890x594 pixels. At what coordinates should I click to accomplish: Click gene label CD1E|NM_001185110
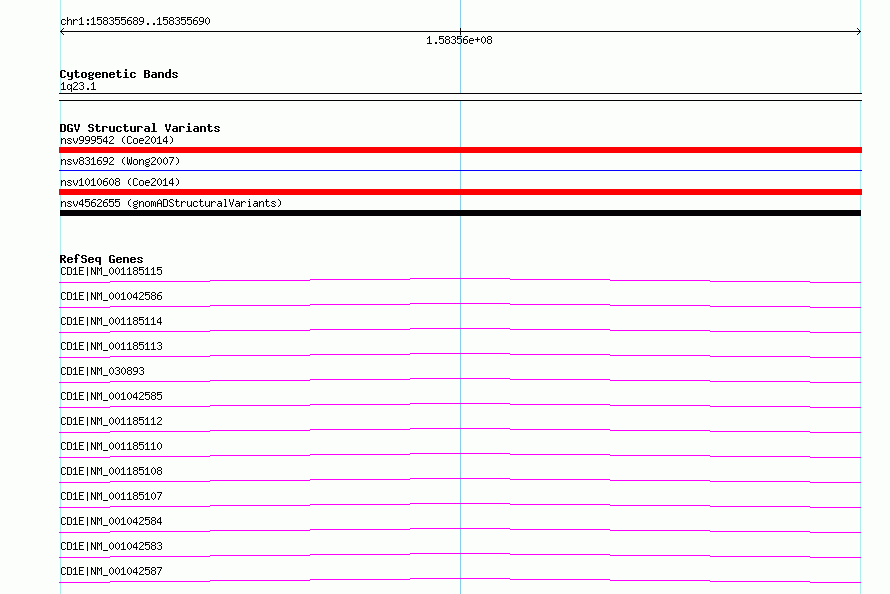pyautogui.click(x=111, y=446)
